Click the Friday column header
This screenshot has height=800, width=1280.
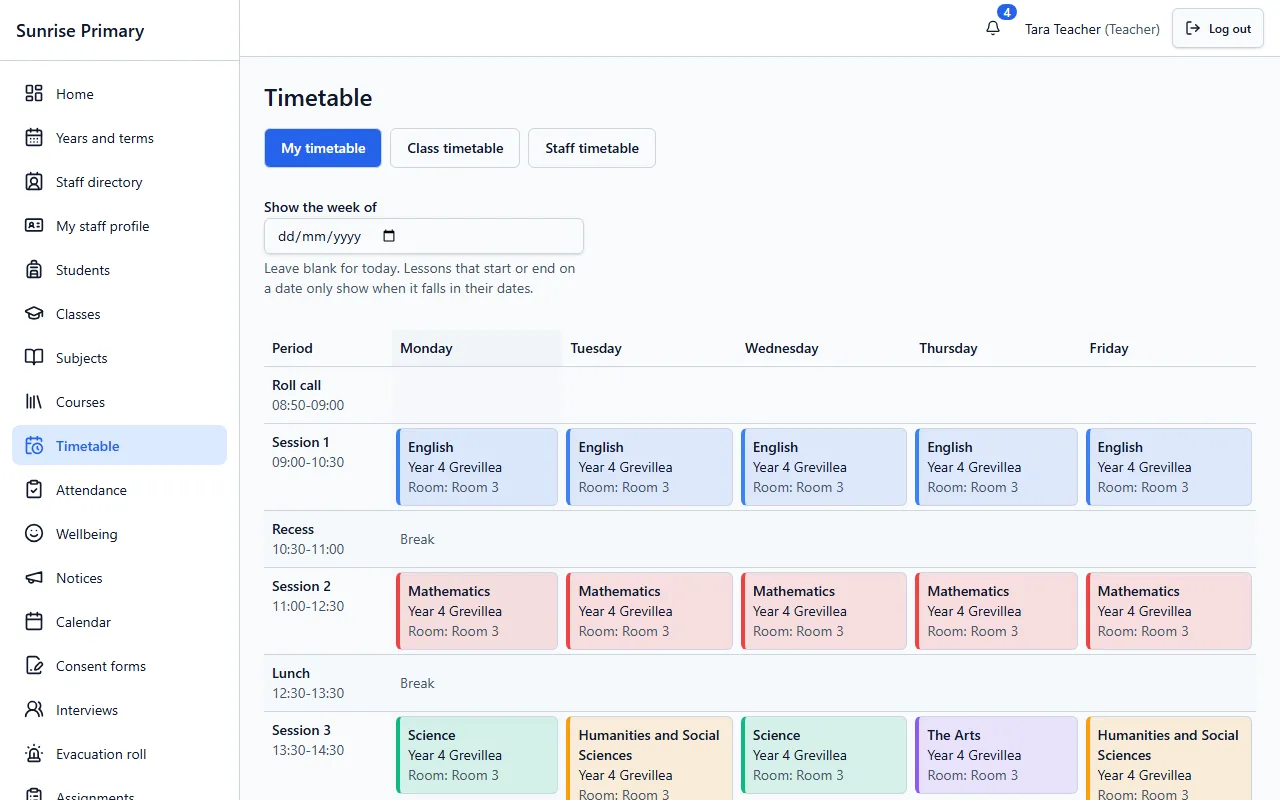(1169, 348)
